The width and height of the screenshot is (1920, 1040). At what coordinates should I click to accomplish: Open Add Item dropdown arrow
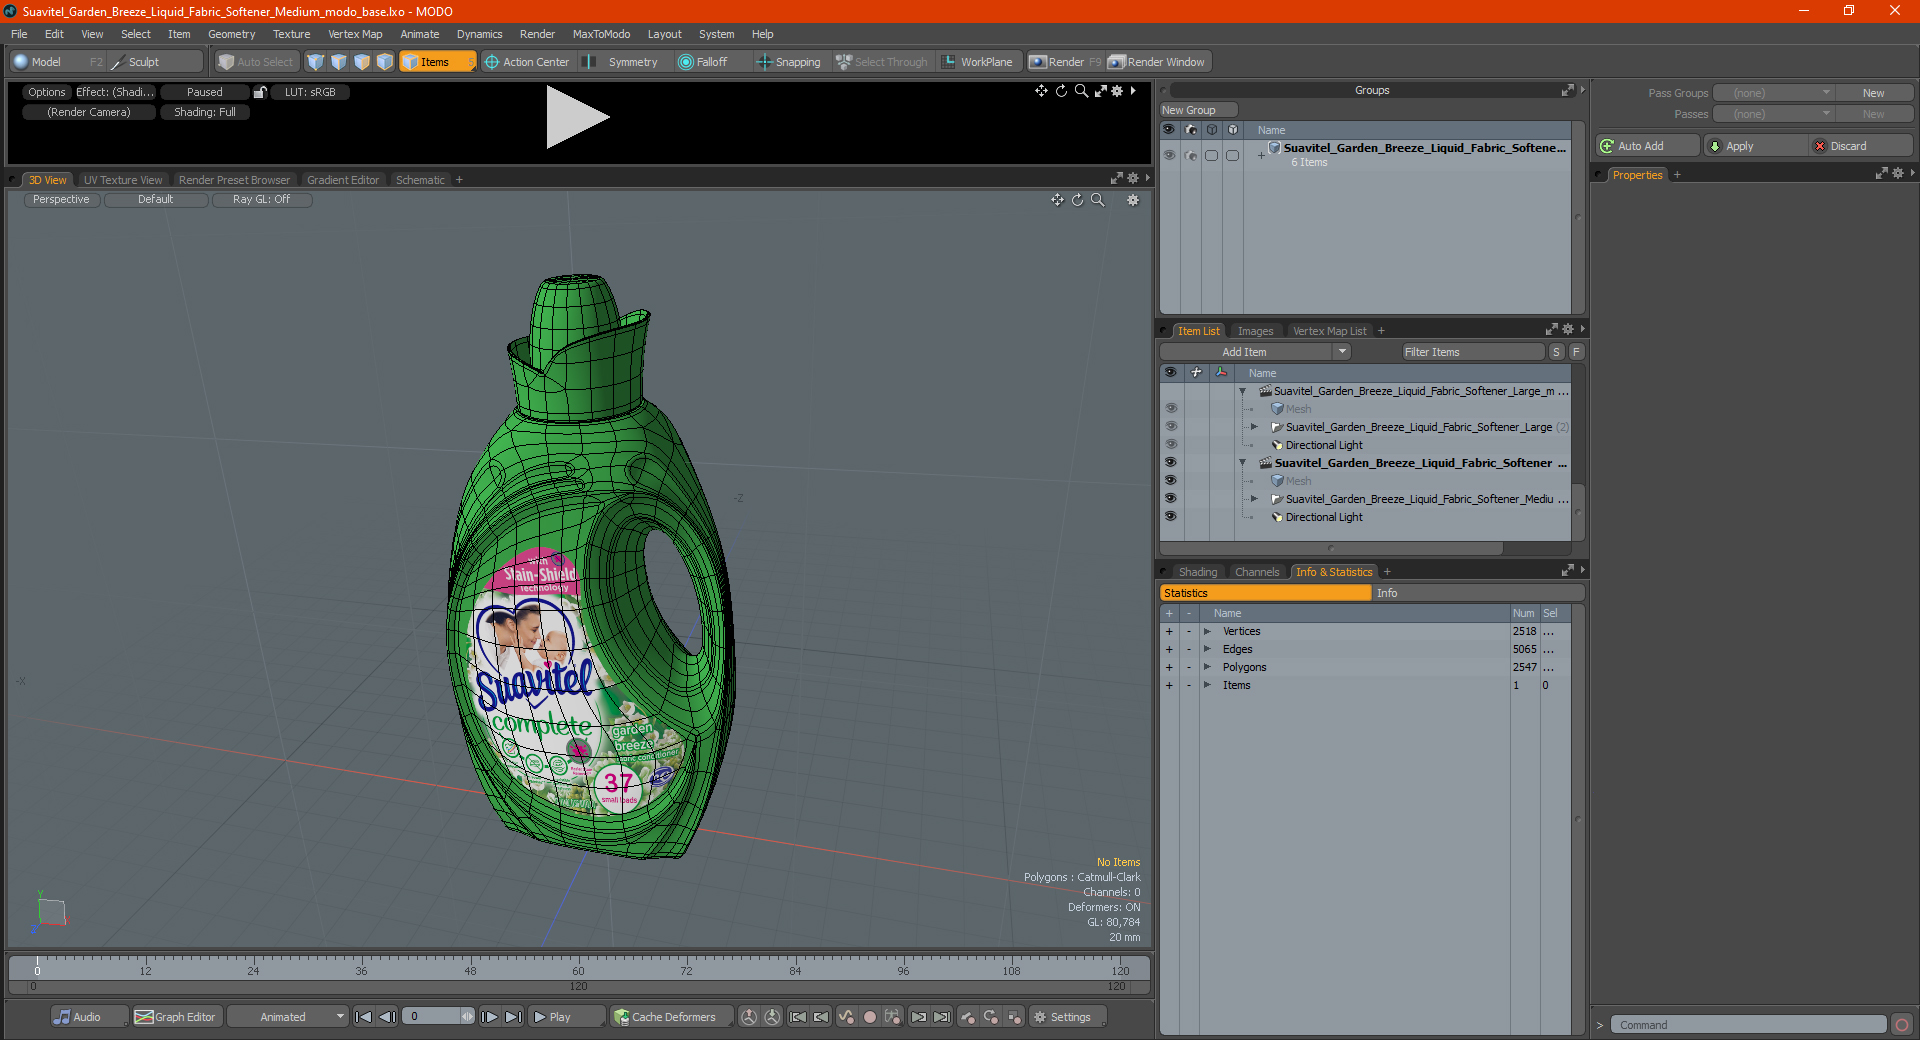click(x=1342, y=352)
